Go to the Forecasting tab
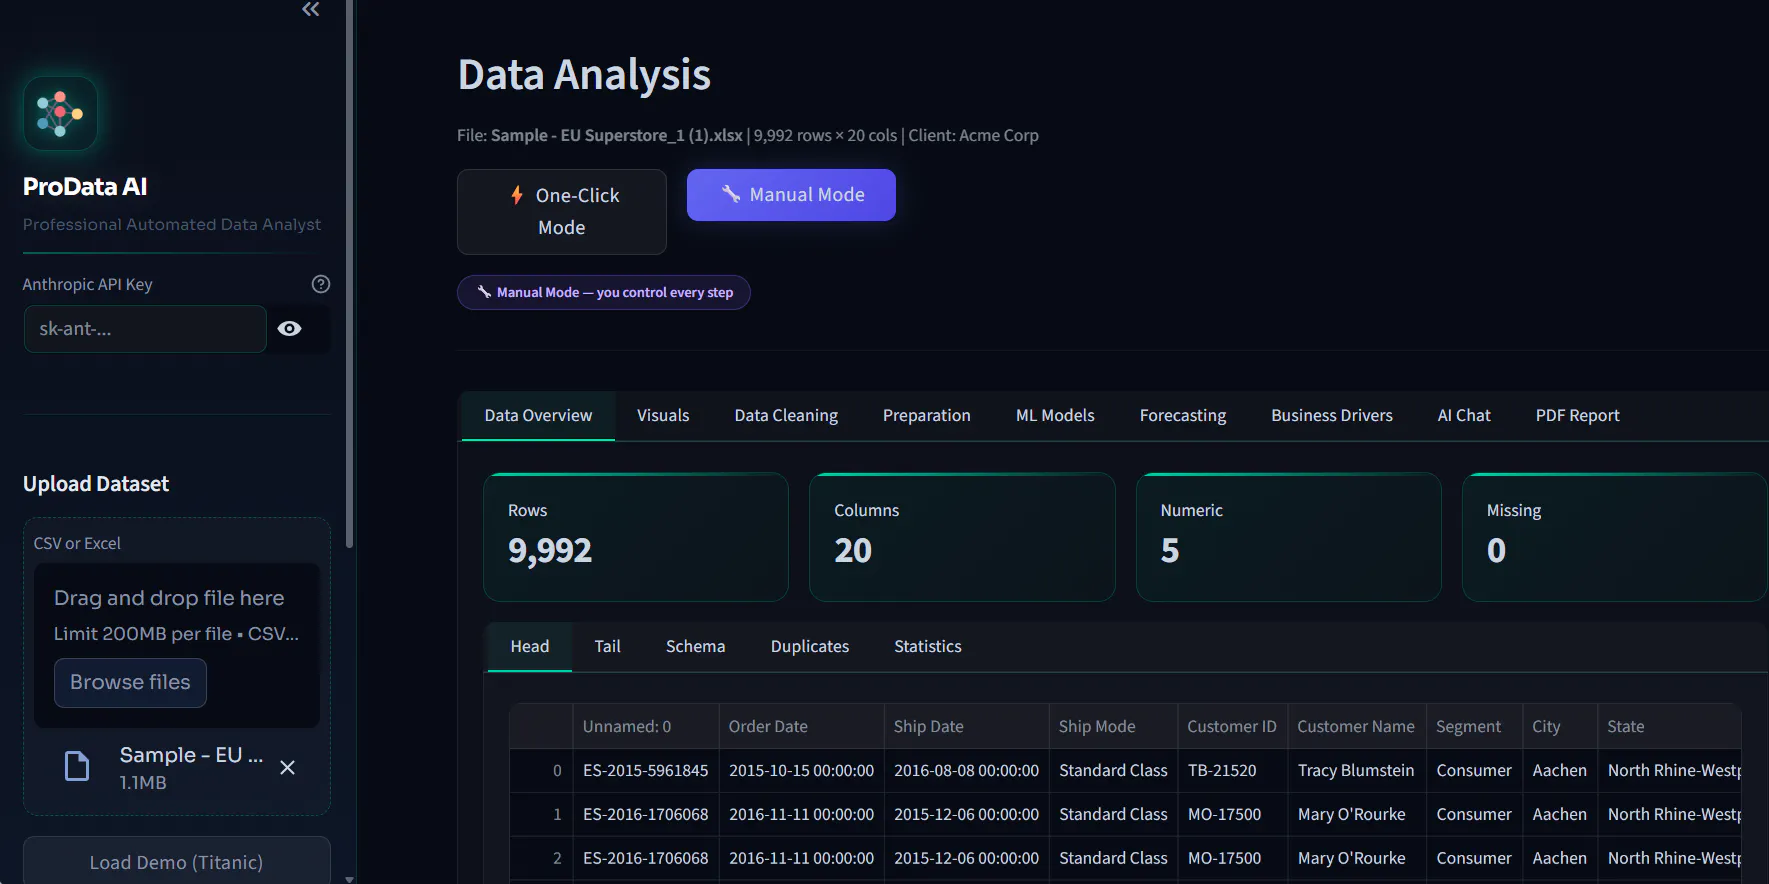1769x884 pixels. (1183, 415)
